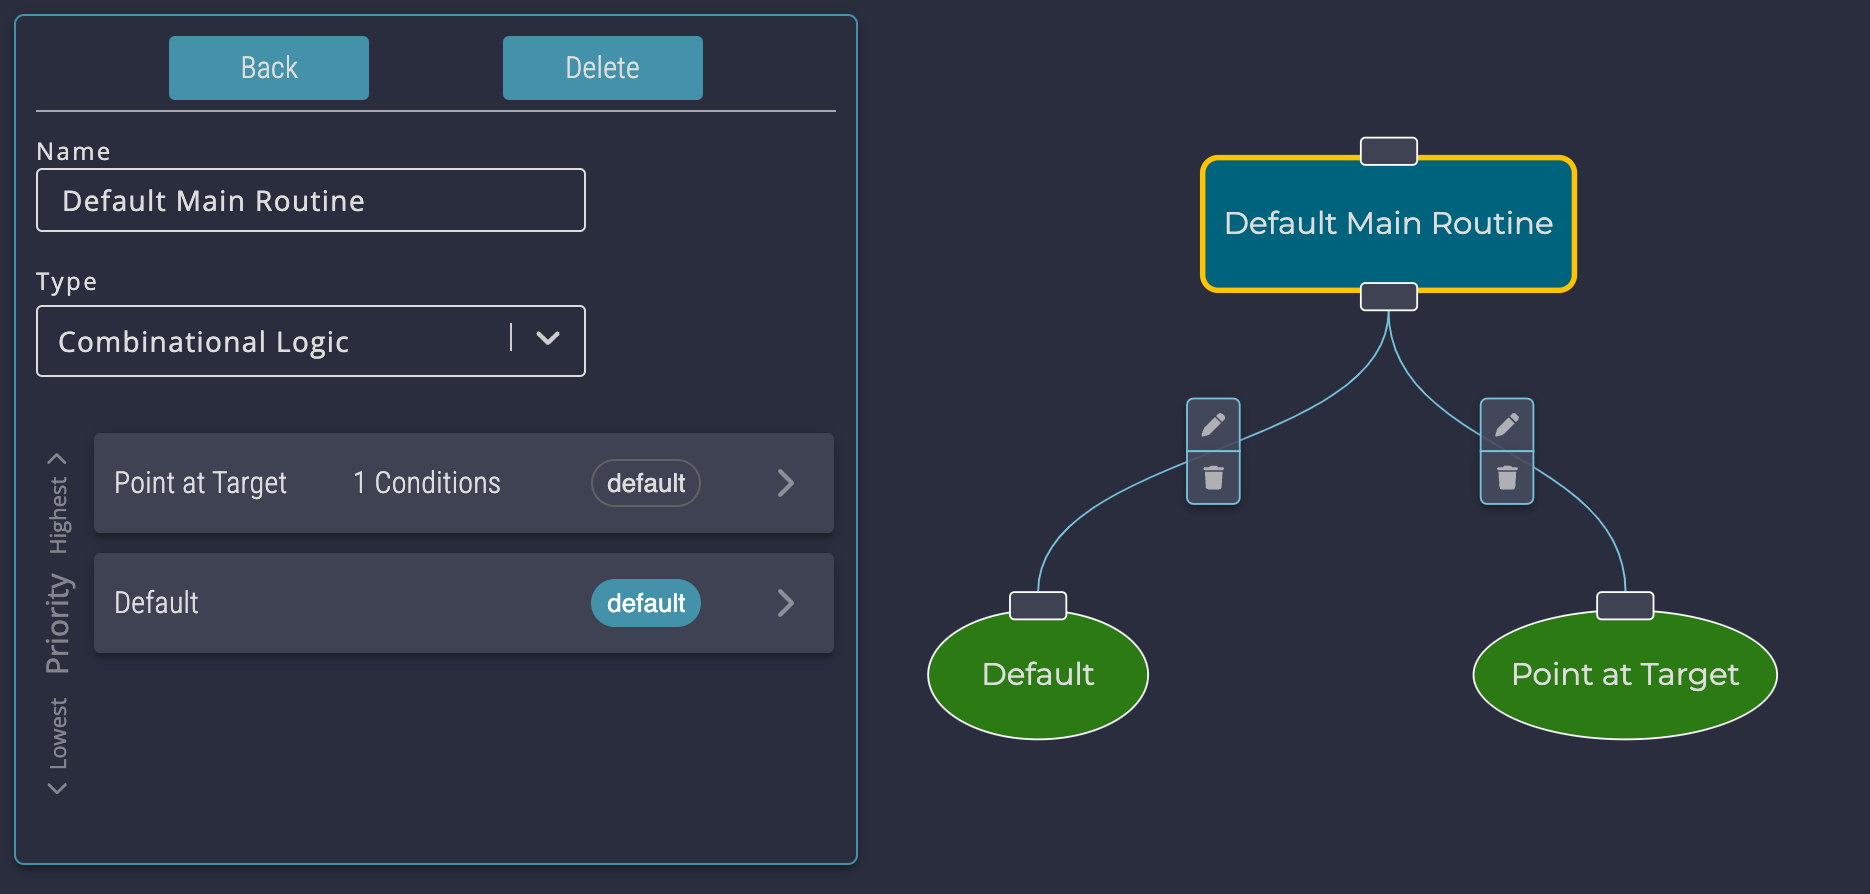
Task: Open the Combinational Logic type dropdown
Action: point(311,341)
